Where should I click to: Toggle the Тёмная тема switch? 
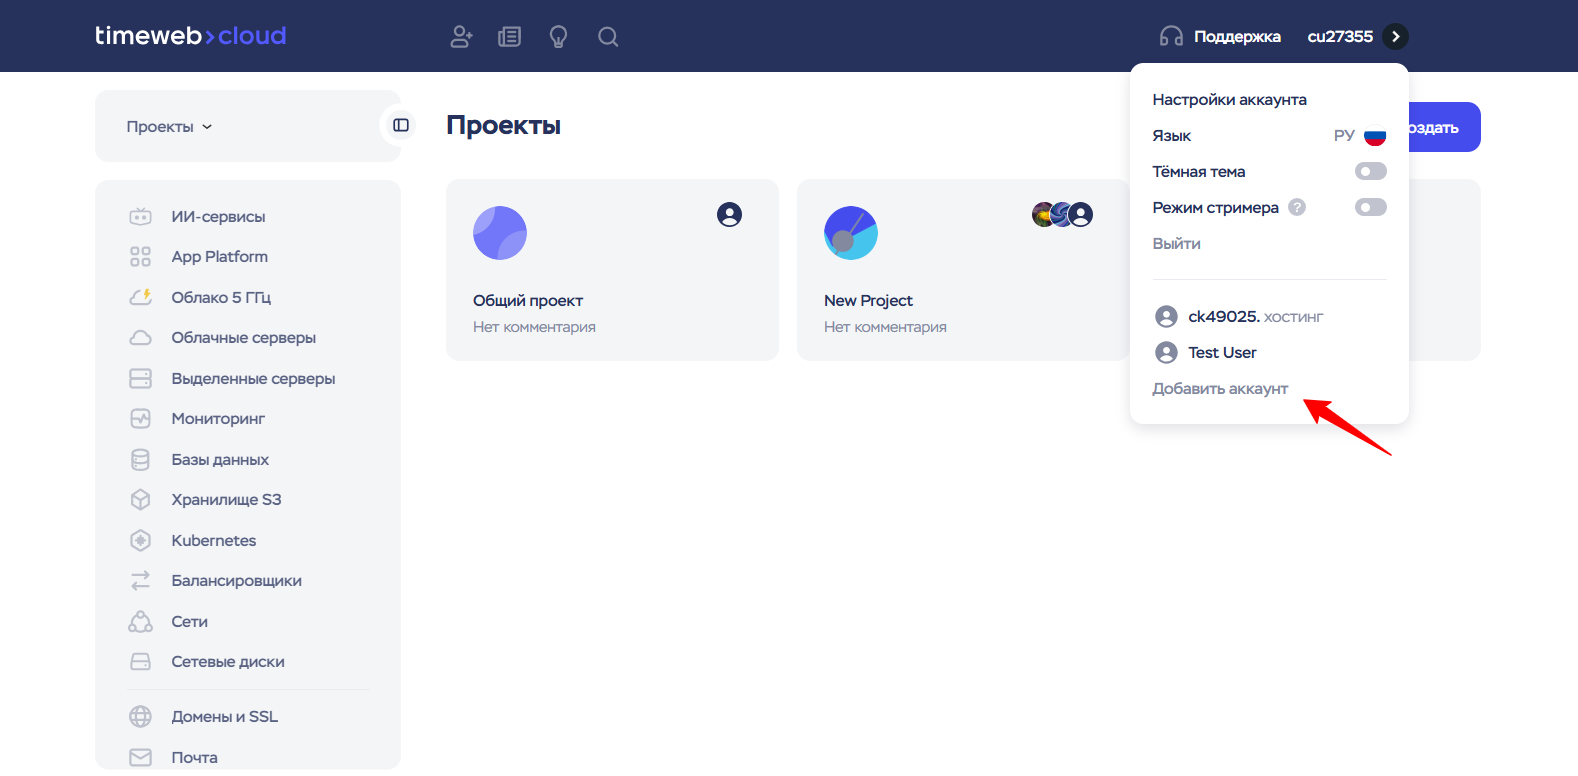(1371, 171)
